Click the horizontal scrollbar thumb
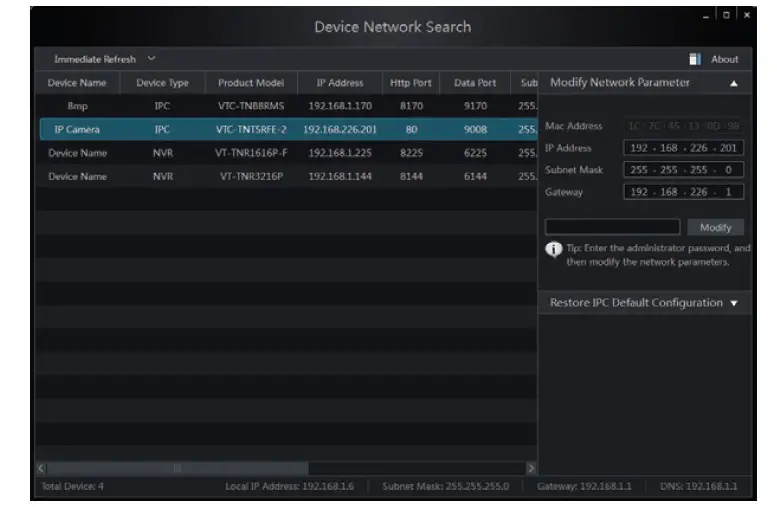The image size is (777, 507). pos(178,467)
